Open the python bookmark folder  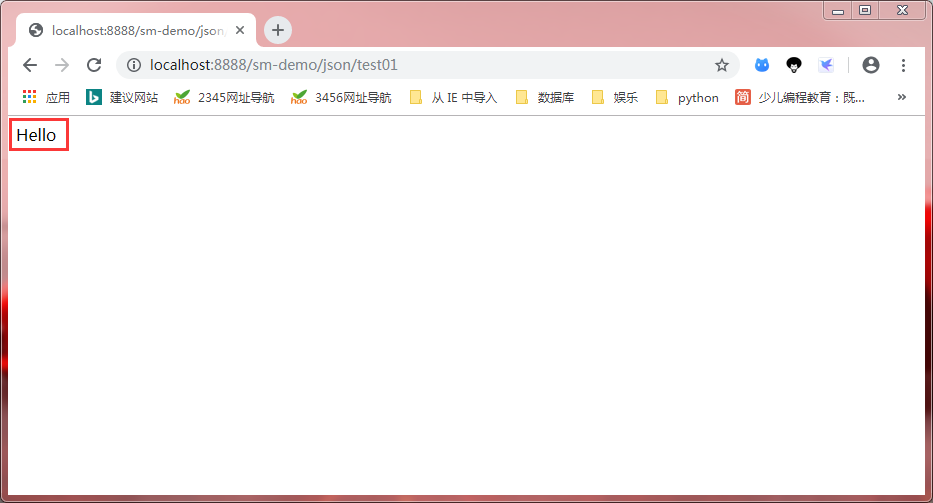[x=687, y=97]
